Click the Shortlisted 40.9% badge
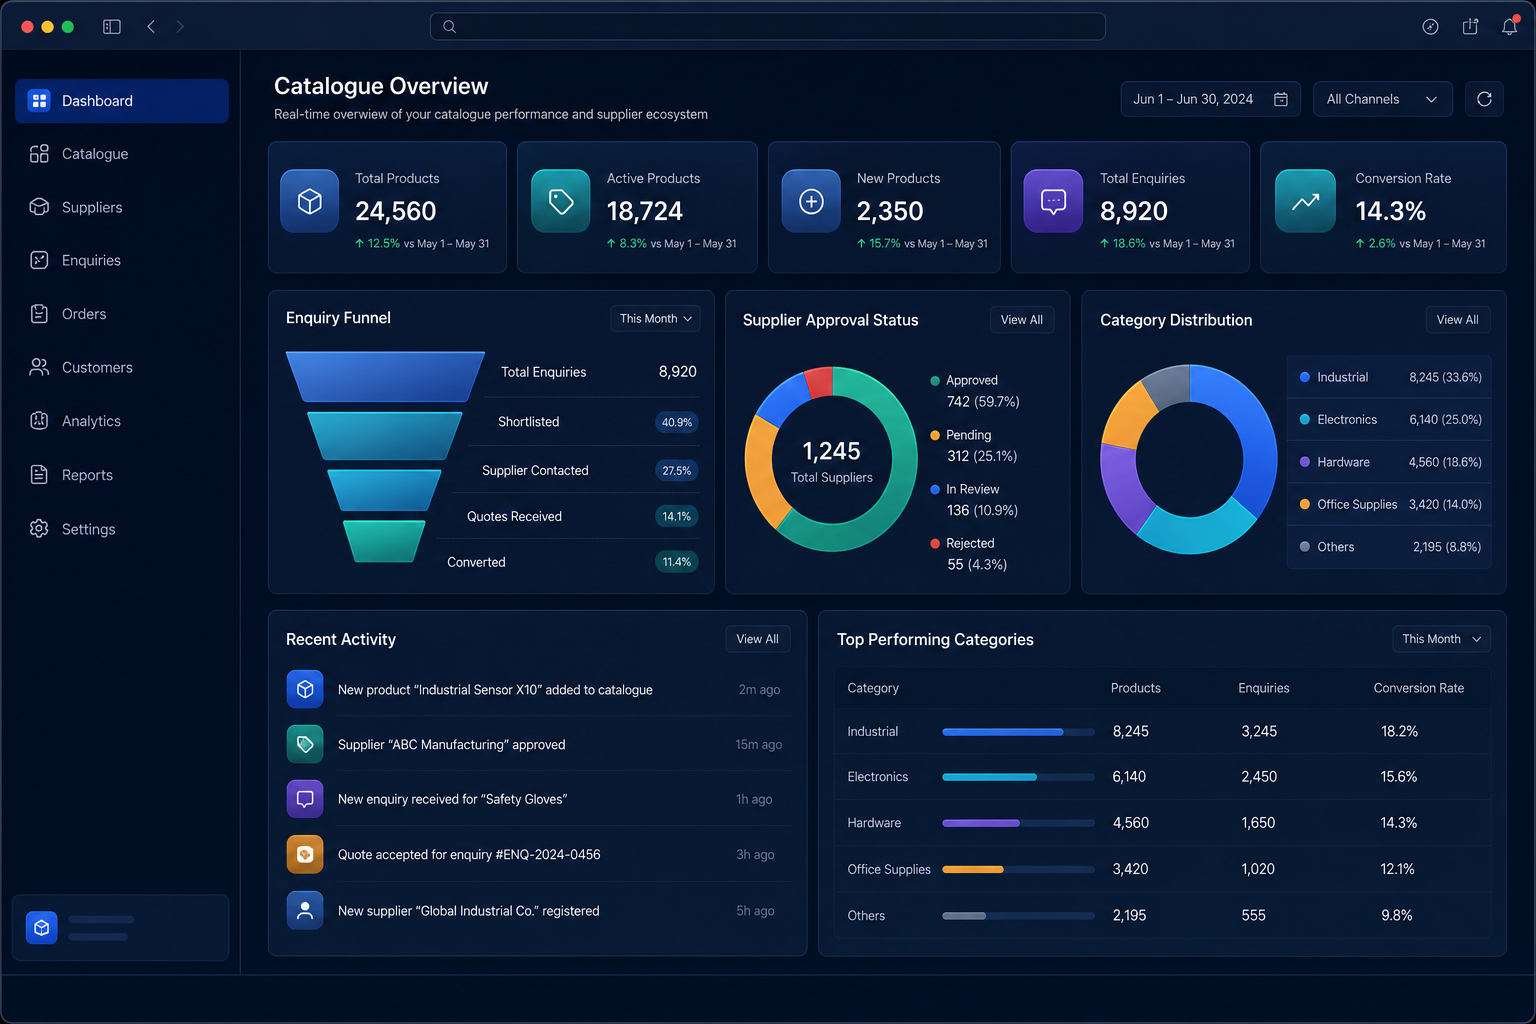The image size is (1536, 1024). pos(677,422)
